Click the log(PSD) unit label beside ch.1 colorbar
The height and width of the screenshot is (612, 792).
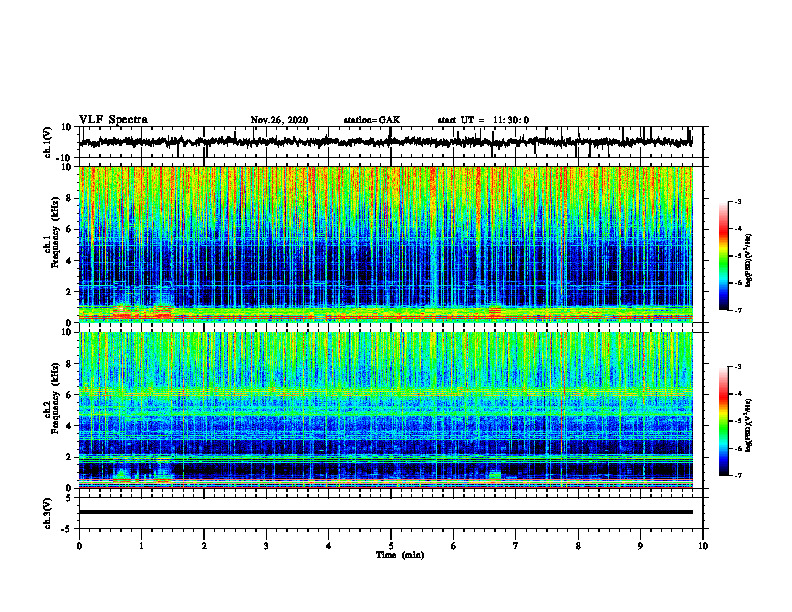(749, 260)
